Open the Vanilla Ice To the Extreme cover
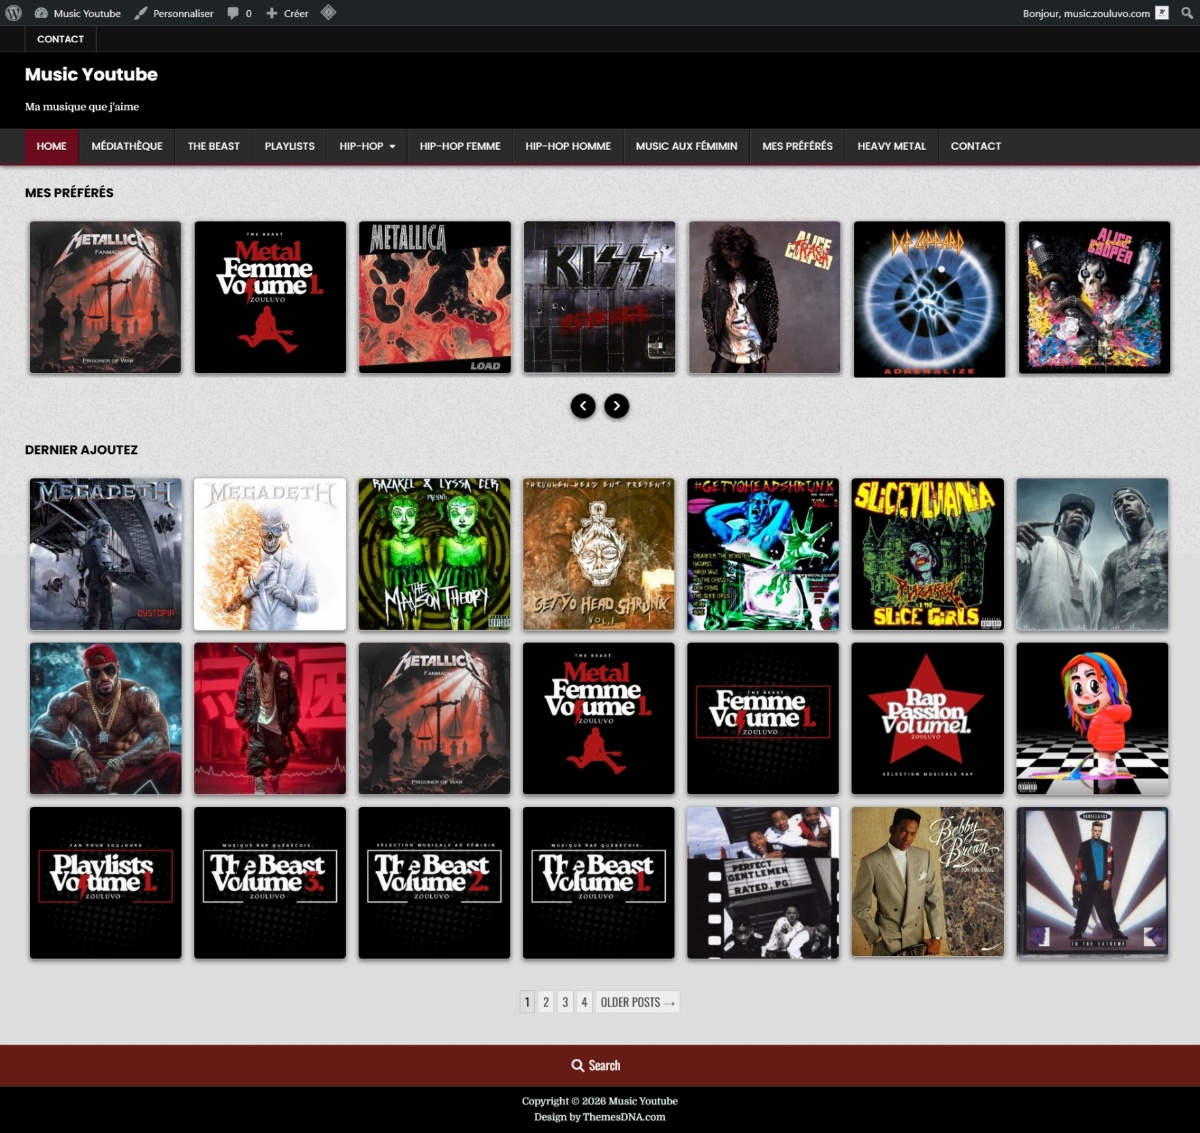1200x1133 pixels. click(1092, 883)
